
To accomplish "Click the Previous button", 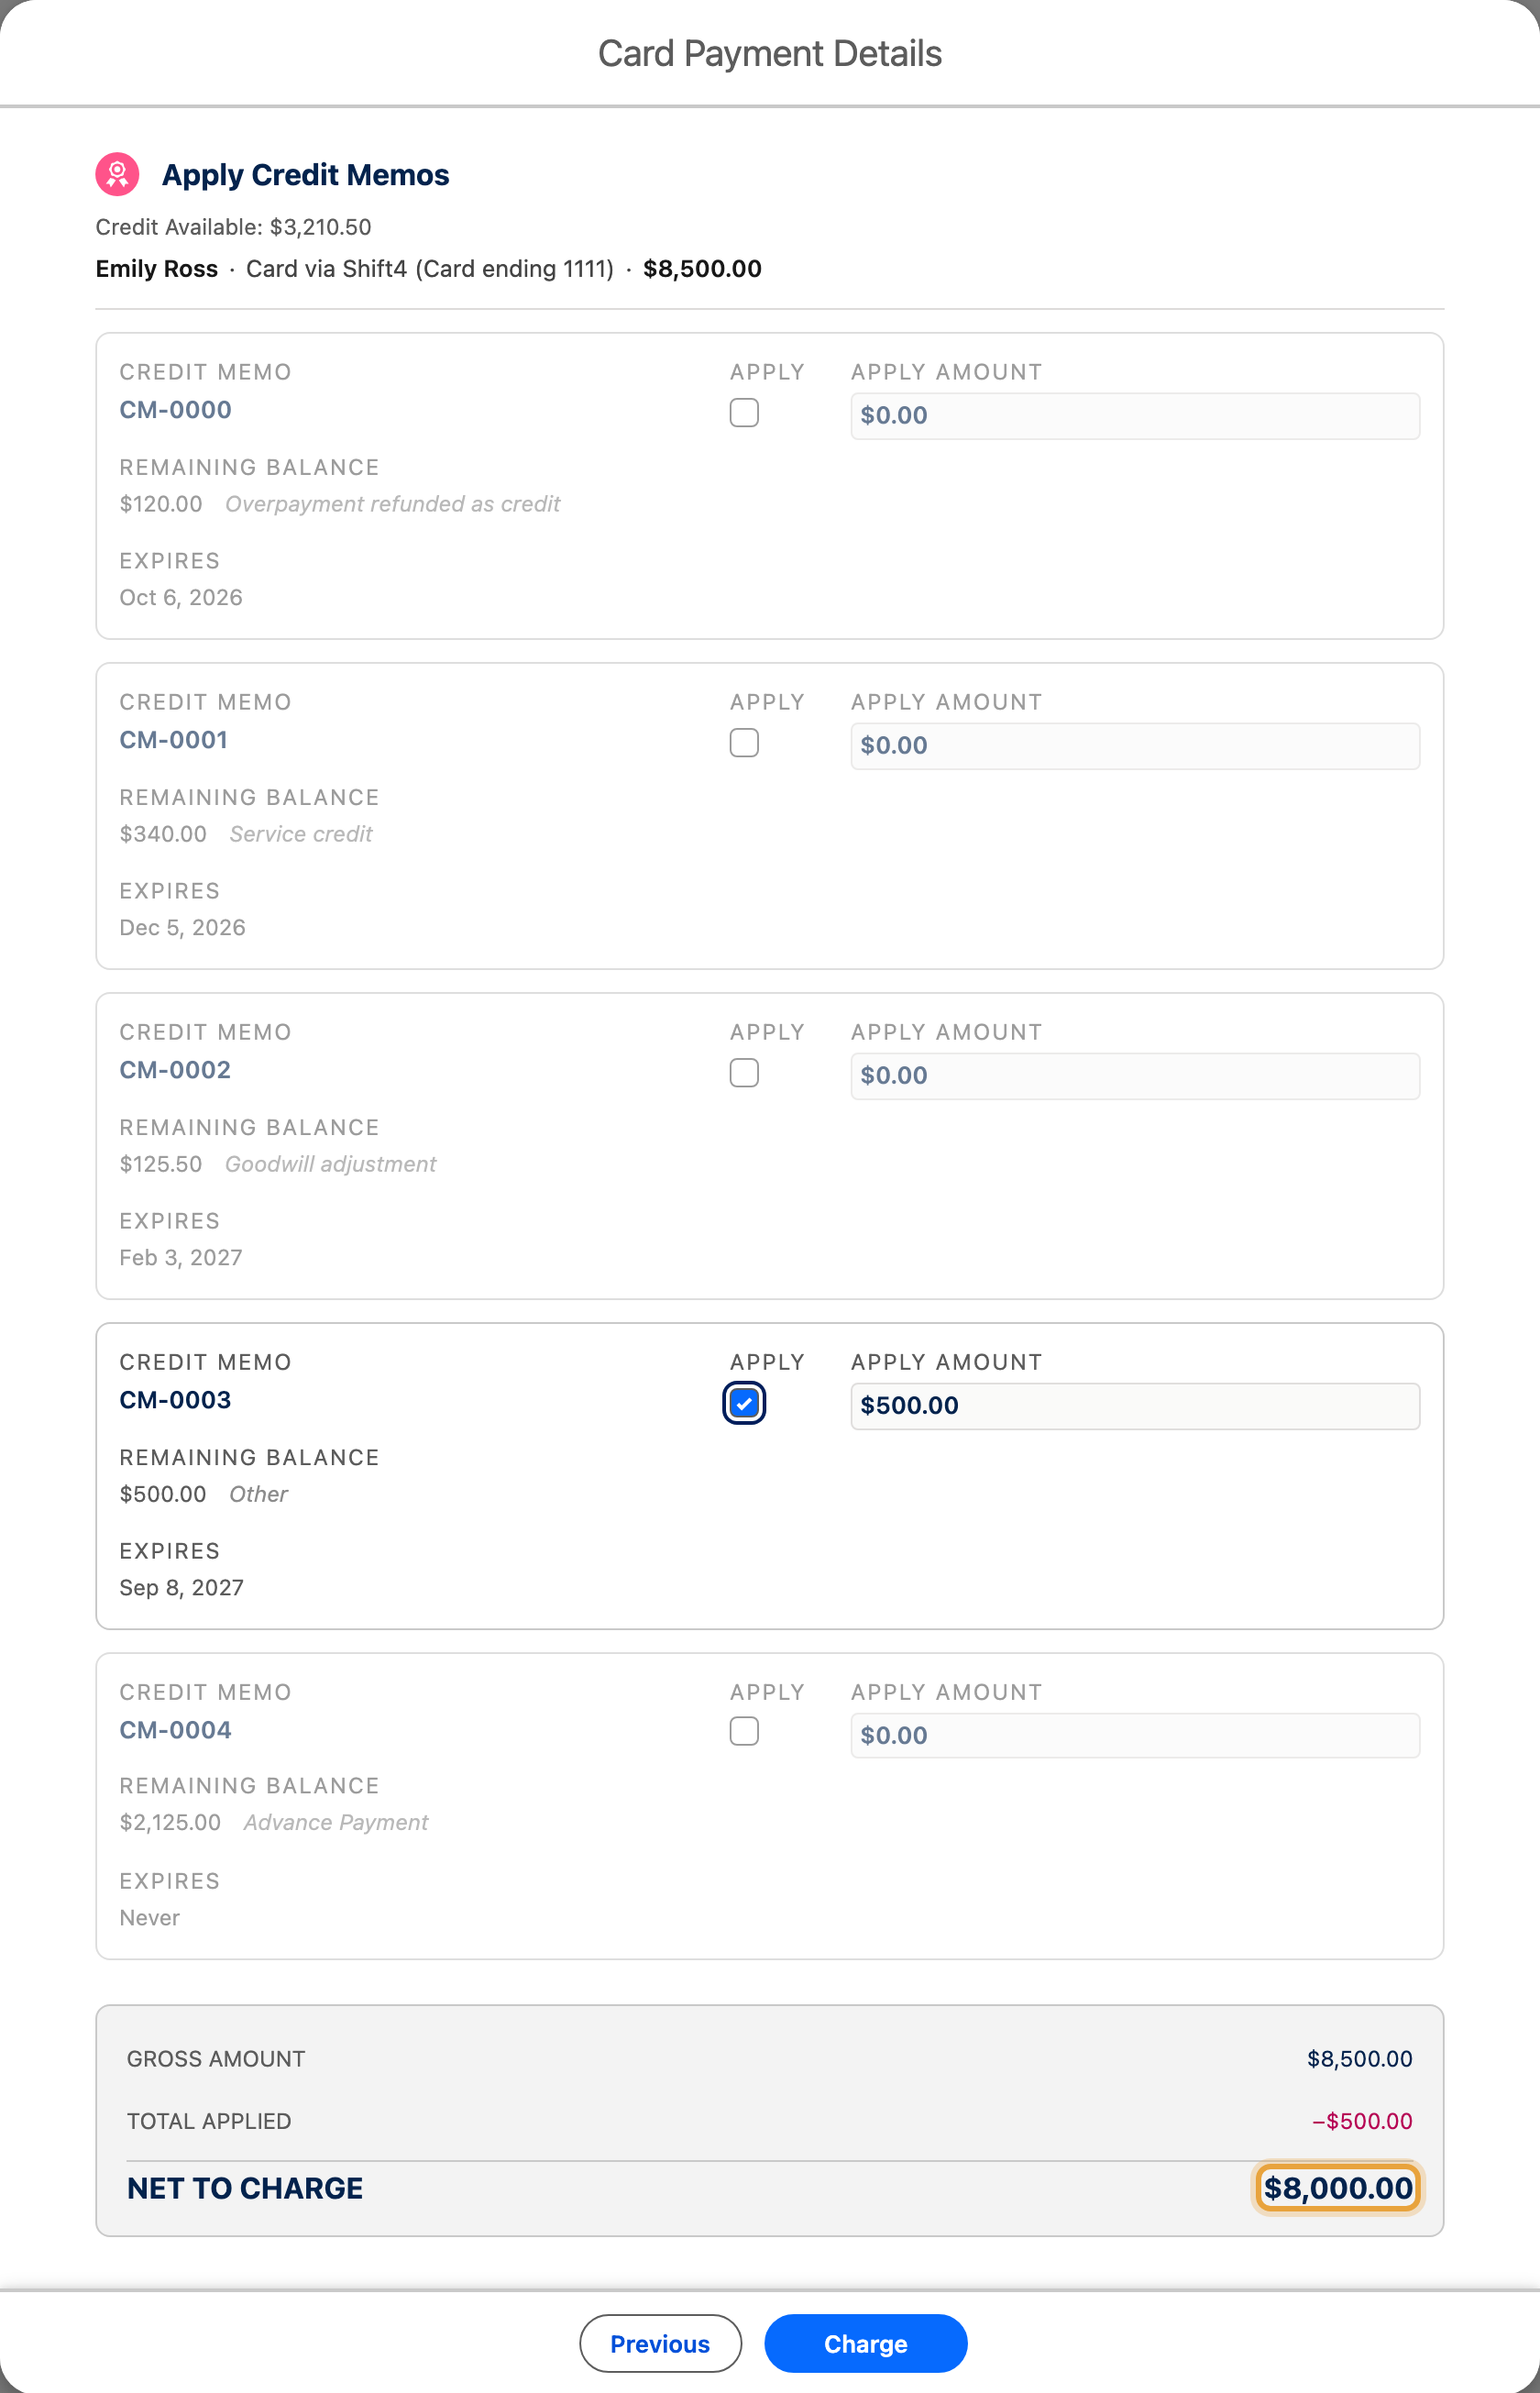I will click(x=660, y=2343).
